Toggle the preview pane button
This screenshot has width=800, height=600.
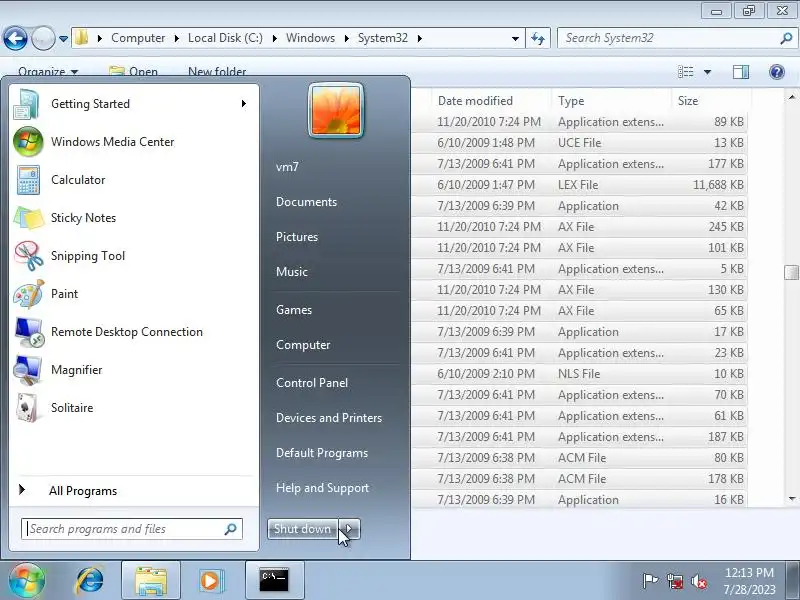tap(741, 72)
